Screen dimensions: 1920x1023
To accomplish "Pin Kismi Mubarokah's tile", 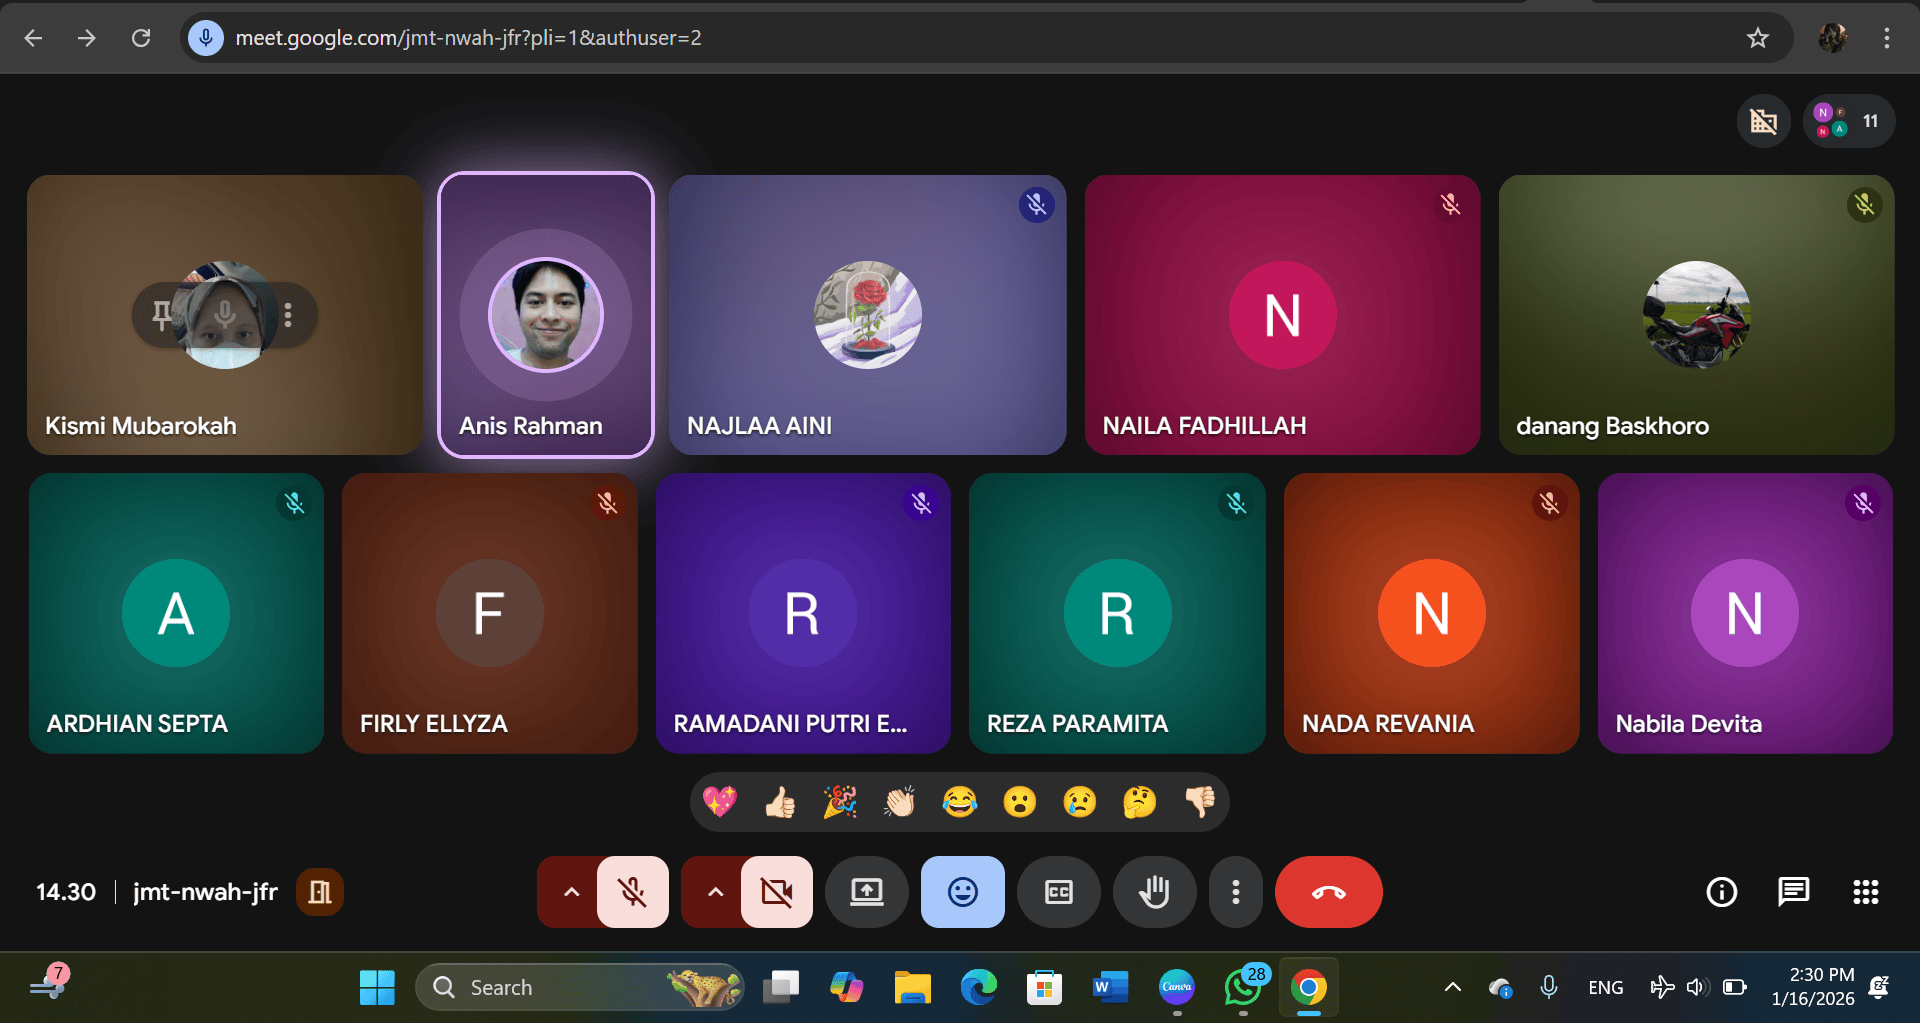I will (x=162, y=315).
